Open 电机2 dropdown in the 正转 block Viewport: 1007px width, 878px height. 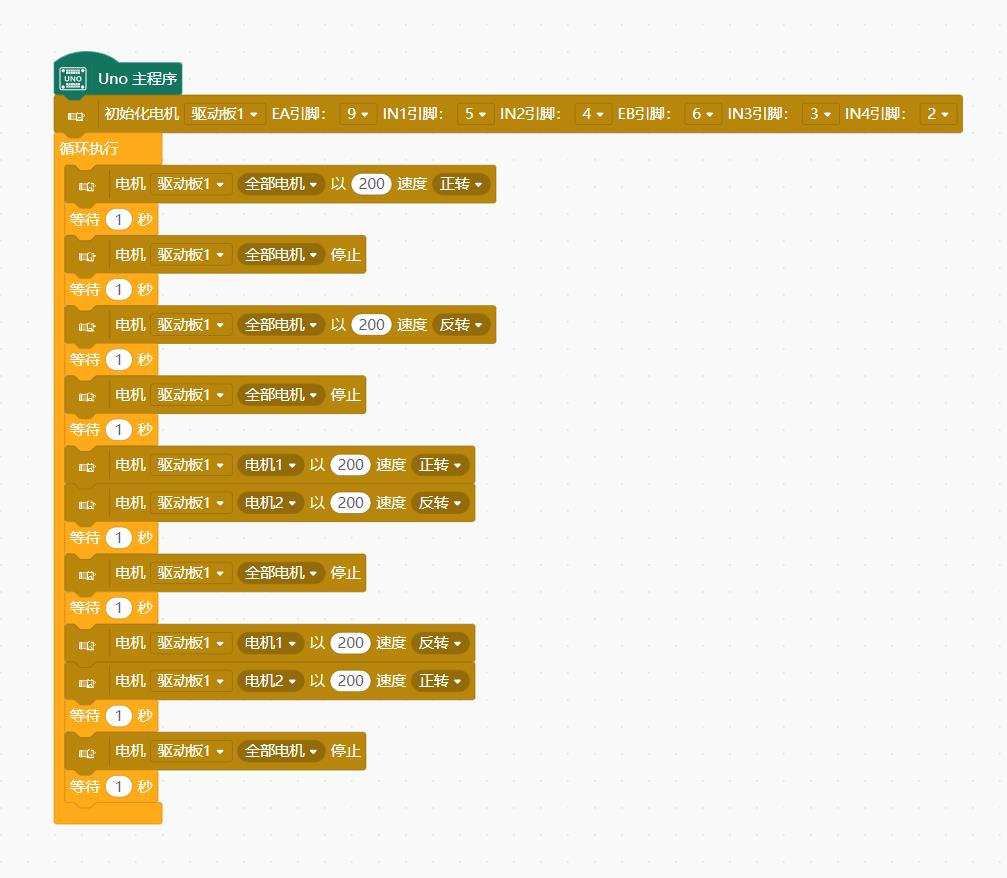[270, 681]
